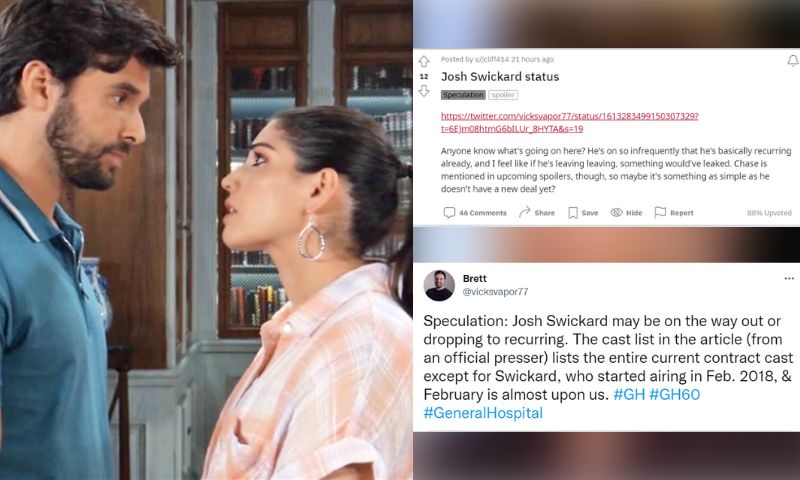
Task: Open the 46 Comments section
Action: click(475, 213)
